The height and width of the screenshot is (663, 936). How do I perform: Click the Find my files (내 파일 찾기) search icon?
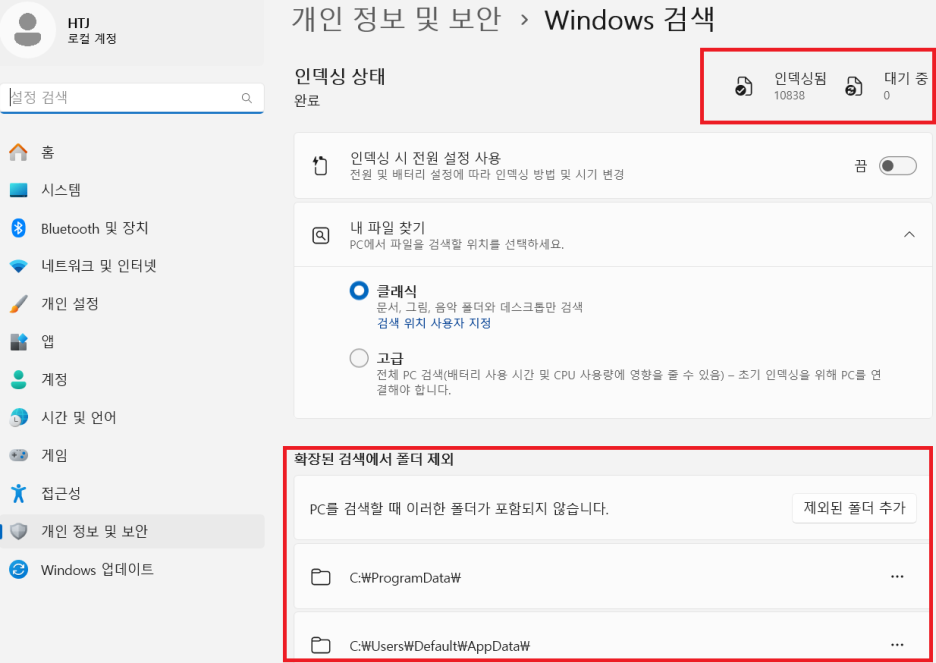click(321, 235)
